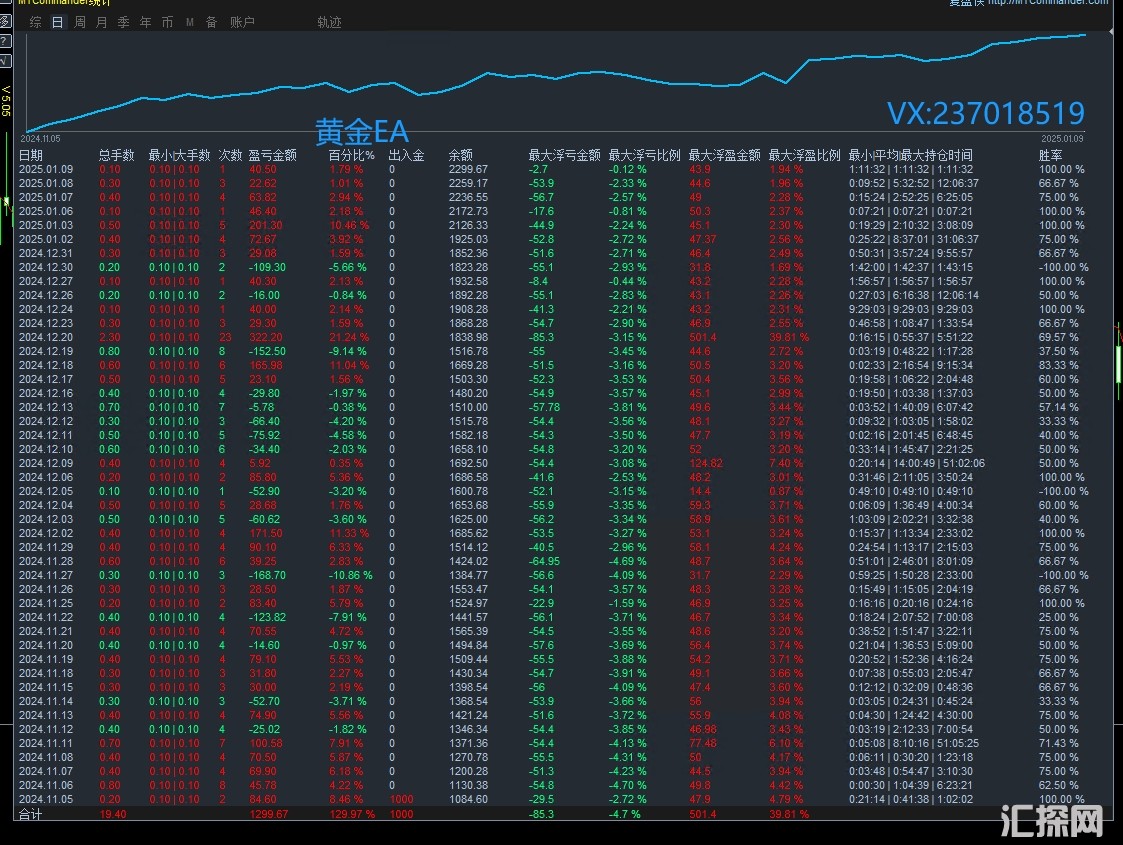
Task: Click the small arrow at chart's right edge
Action: (1112, 33)
